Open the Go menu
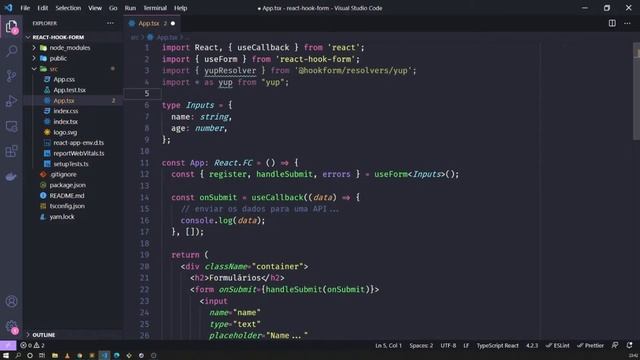Image resolution: width=640 pixels, height=360 pixels. click(x=113, y=8)
